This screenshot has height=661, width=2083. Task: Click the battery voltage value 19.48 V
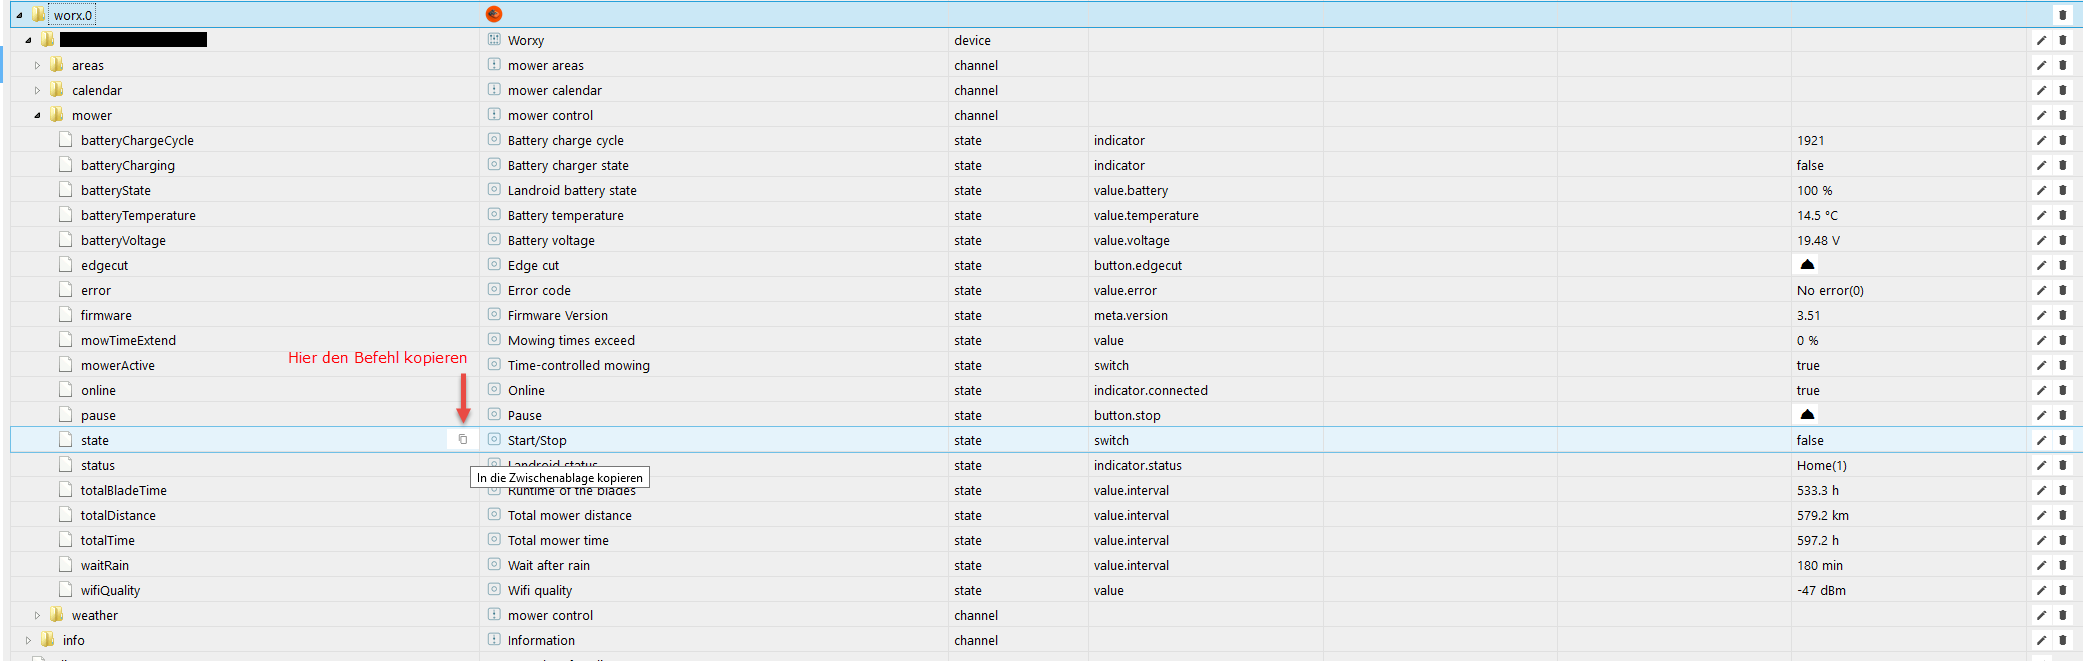click(1818, 240)
